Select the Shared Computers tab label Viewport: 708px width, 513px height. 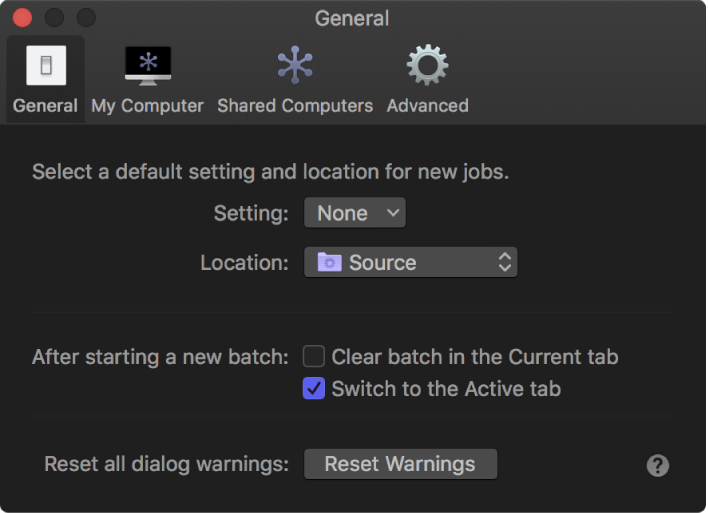point(295,105)
